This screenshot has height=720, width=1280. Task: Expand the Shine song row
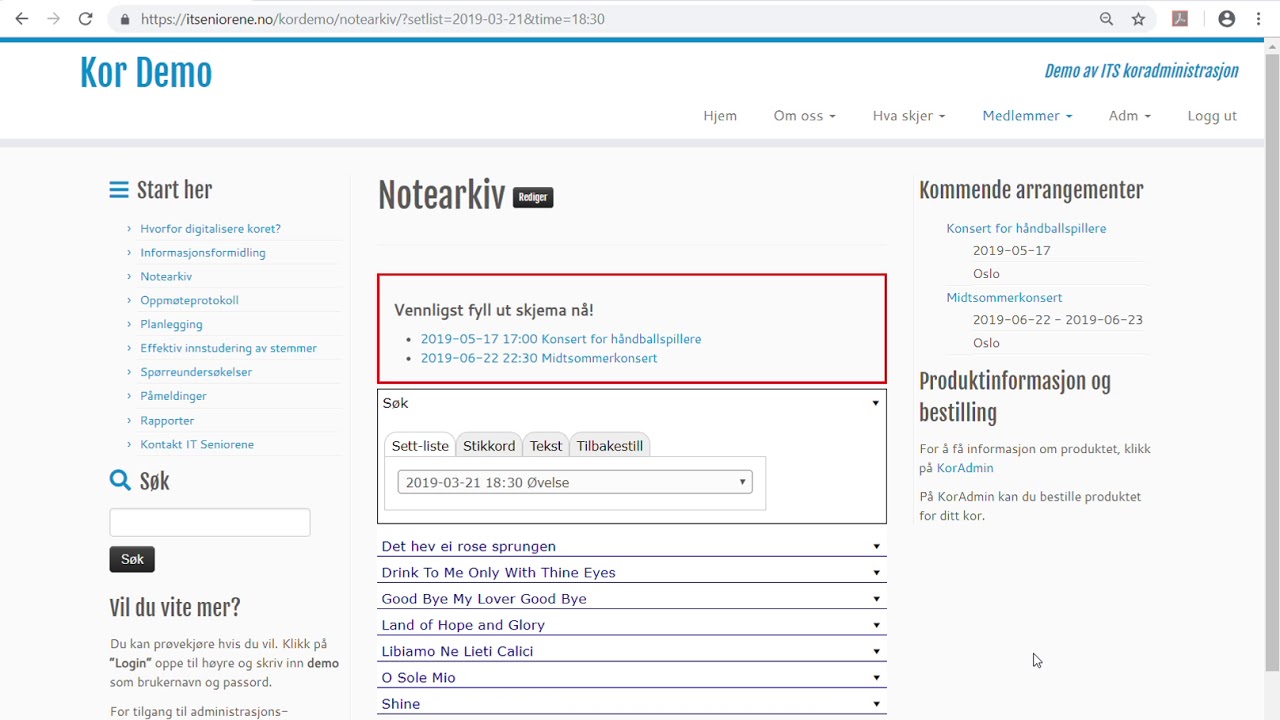tap(632, 704)
